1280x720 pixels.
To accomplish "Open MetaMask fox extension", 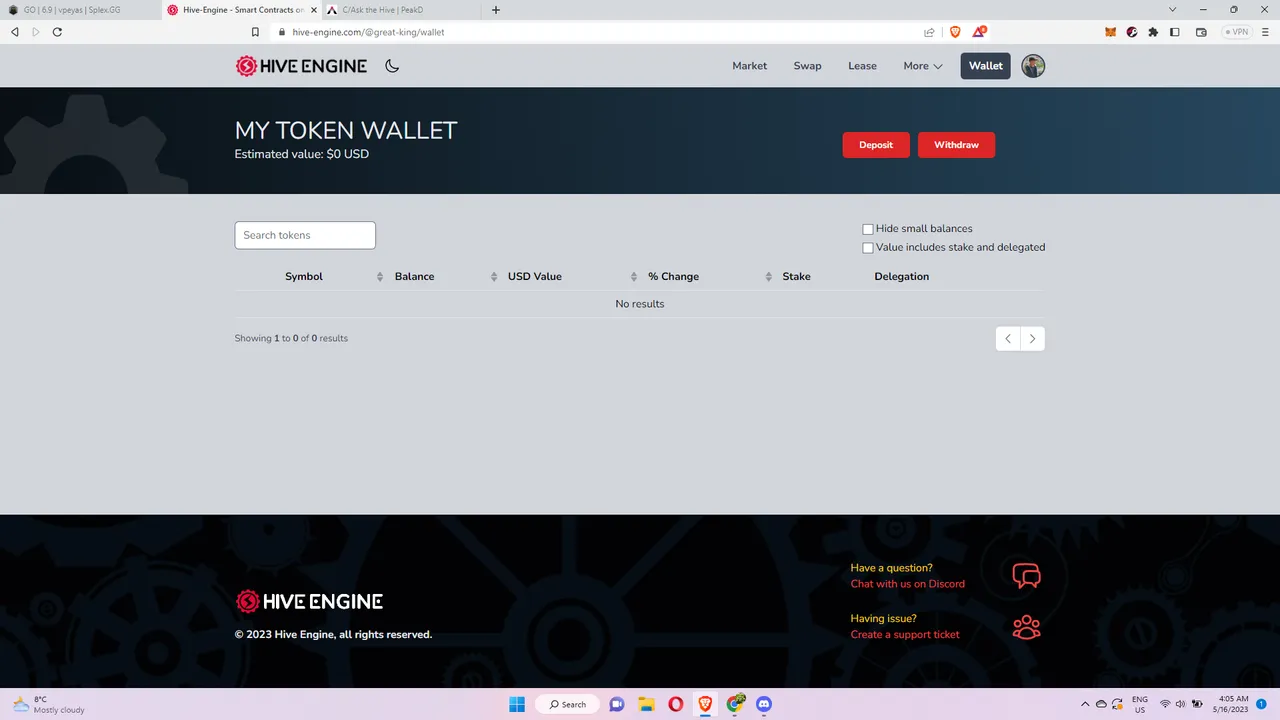I will pyautogui.click(x=1110, y=32).
